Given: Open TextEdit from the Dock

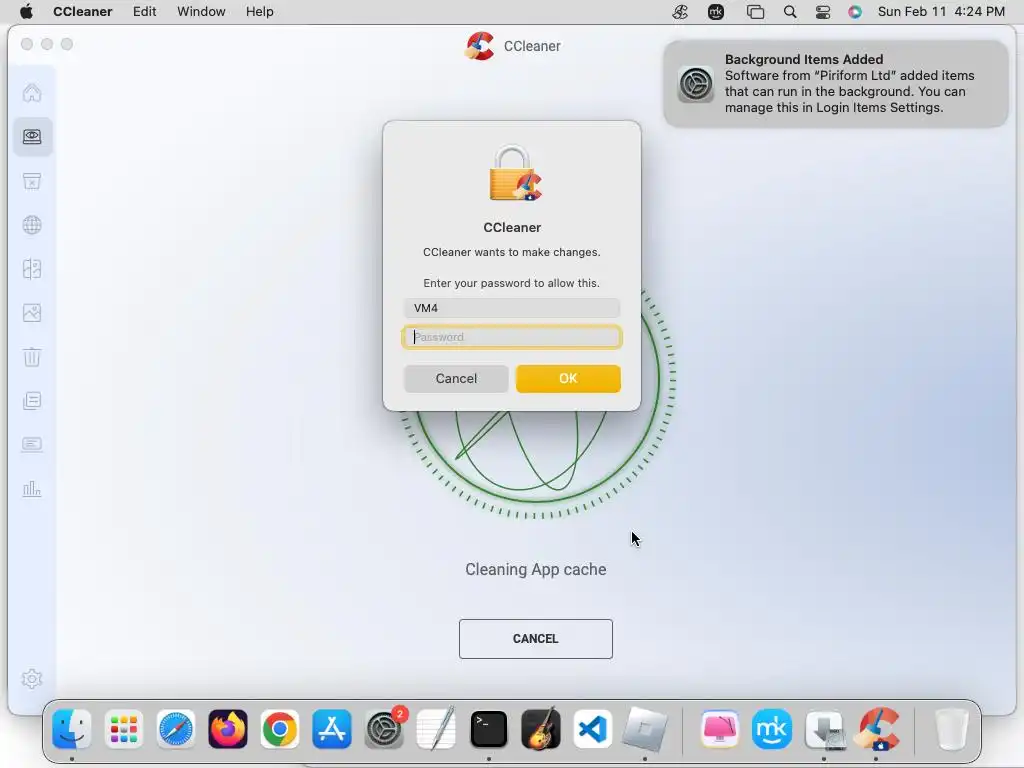Looking at the screenshot, I should coord(436,729).
